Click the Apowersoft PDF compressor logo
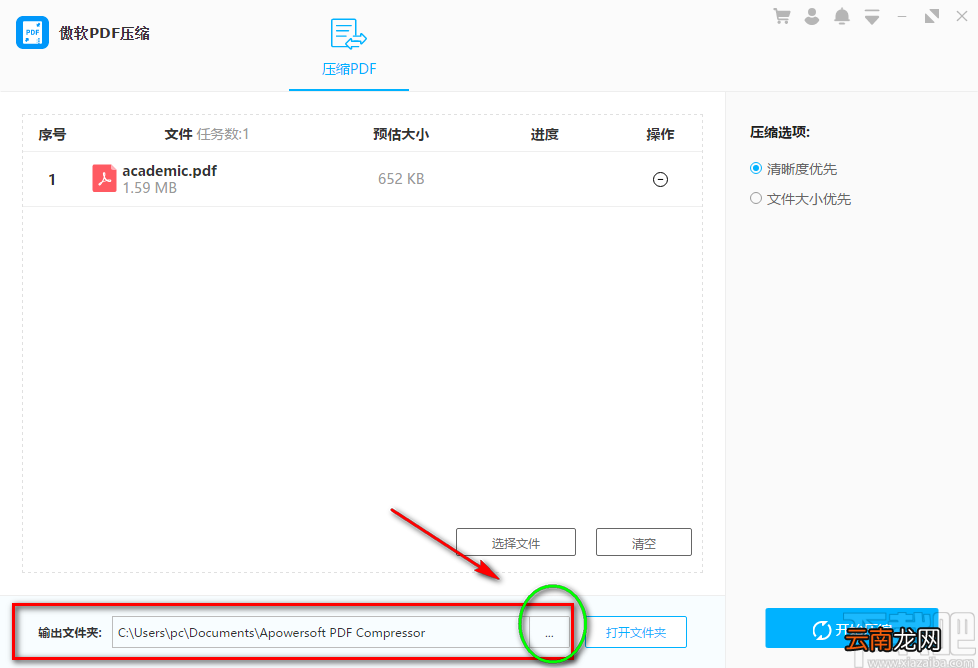Viewport: 978px width, 668px height. point(32,32)
